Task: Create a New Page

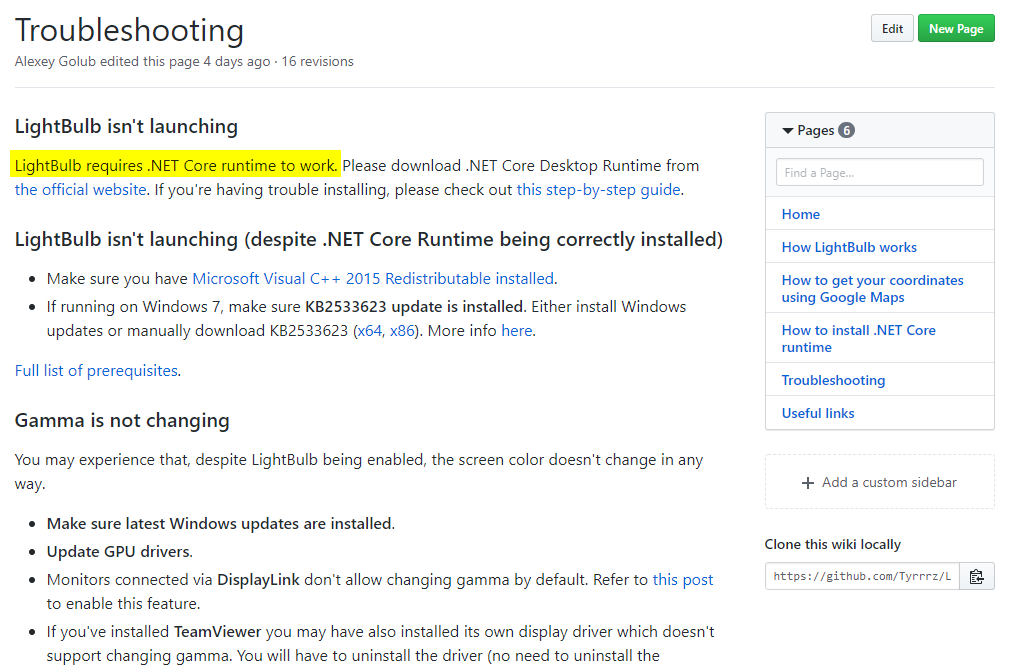Action: (x=956, y=28)
